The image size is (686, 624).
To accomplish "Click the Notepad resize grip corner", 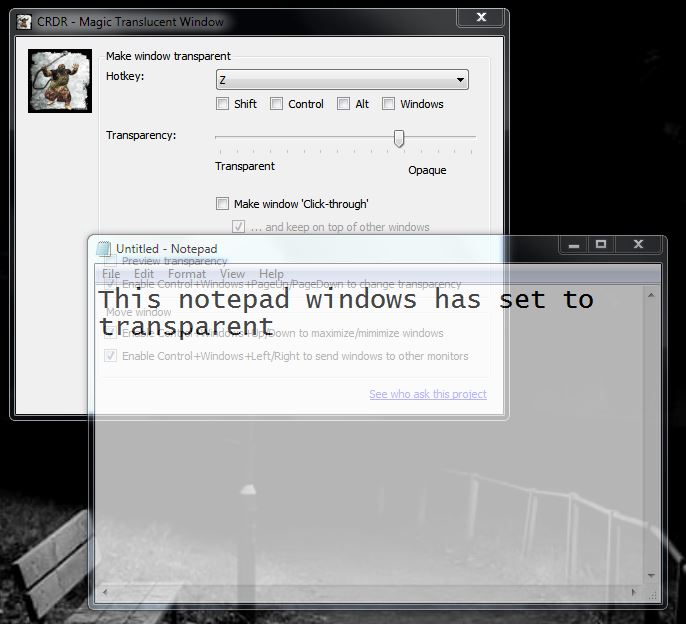I will 652,595.
